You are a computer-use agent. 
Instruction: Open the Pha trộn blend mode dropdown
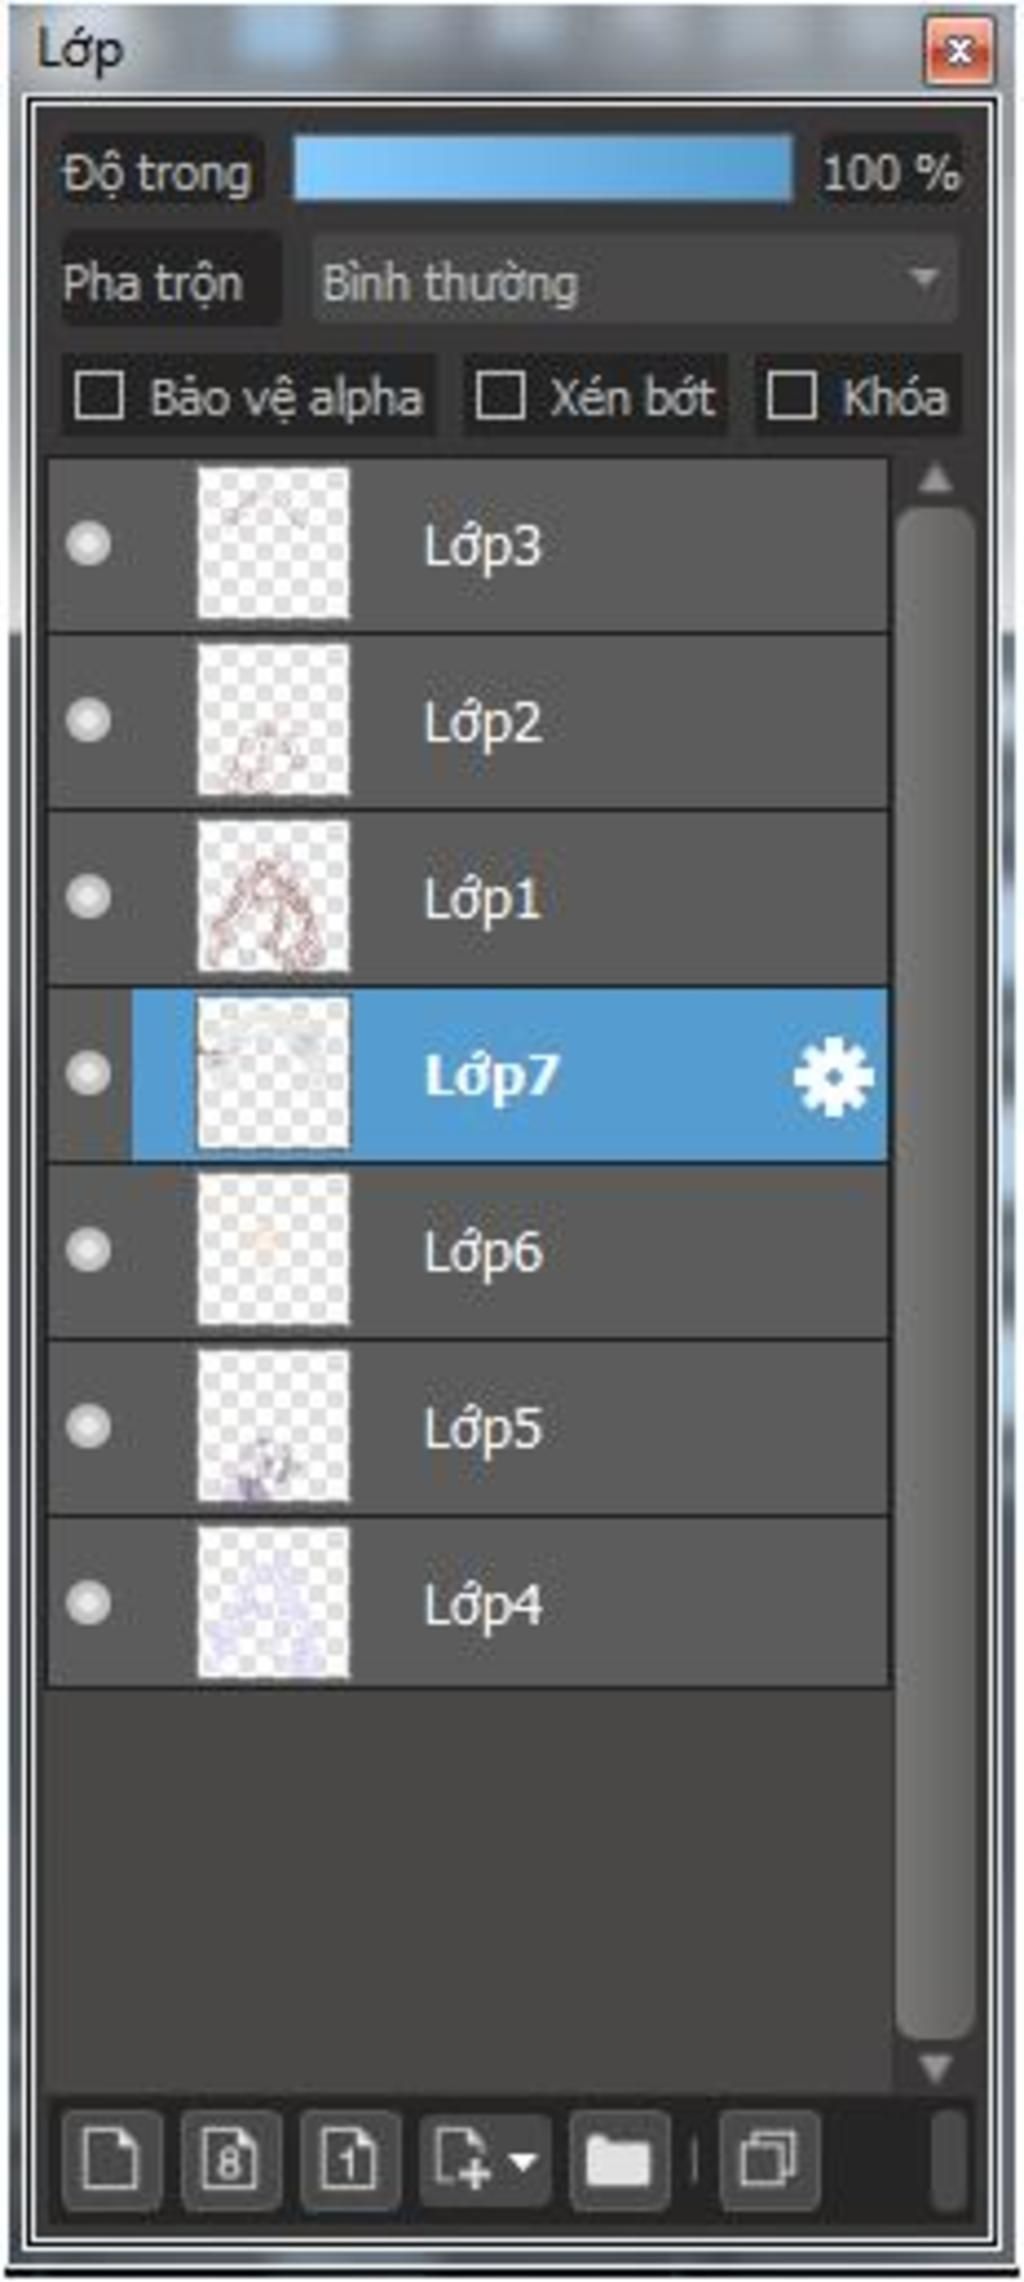pos(634,281)
